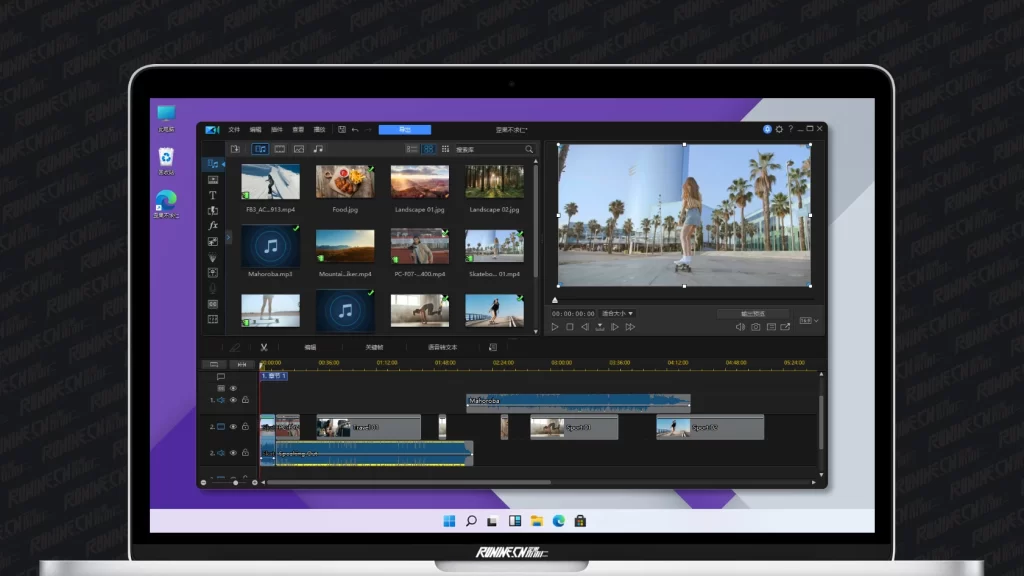
Task: Open preferences via the gear icon
Action: (x=779, y=129)
